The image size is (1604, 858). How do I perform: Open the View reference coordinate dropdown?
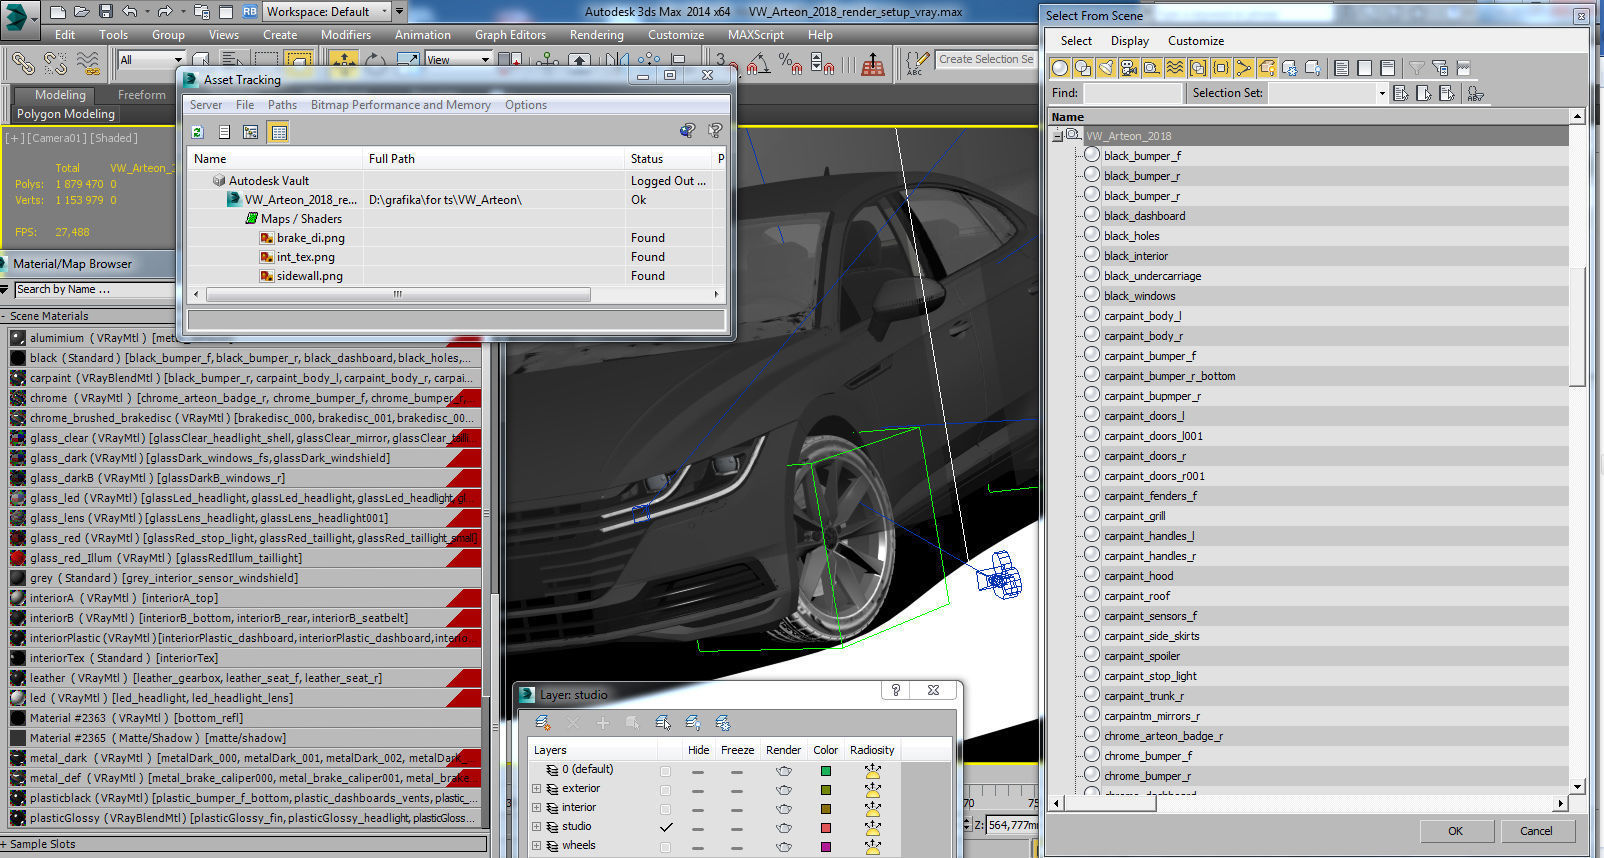pyautogui.click(x=485, y=60)
